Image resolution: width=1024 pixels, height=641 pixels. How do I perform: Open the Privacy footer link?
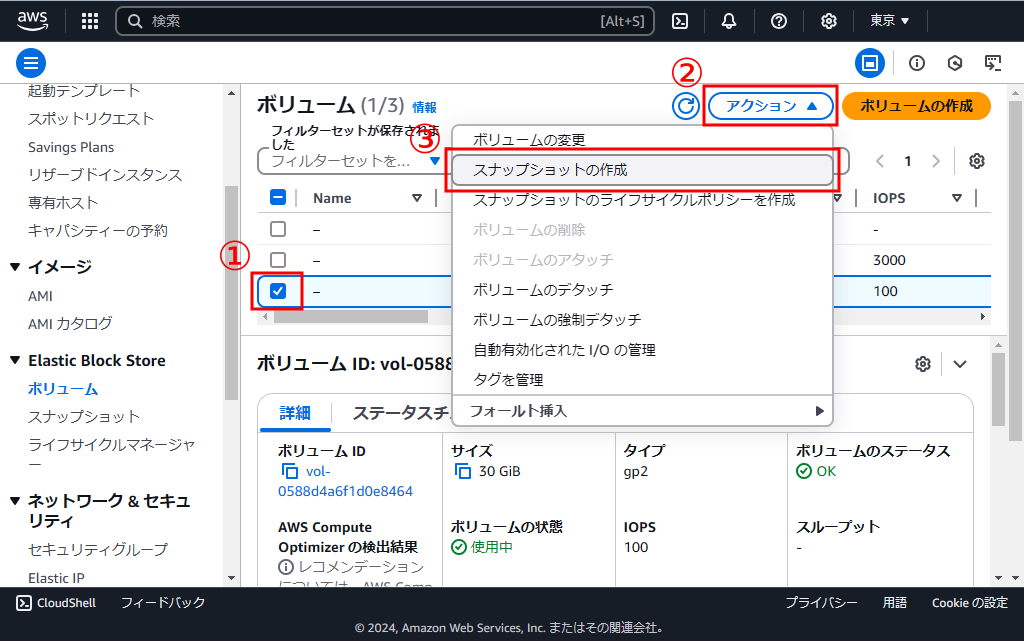pyautogui.click(x=821, y=602)
